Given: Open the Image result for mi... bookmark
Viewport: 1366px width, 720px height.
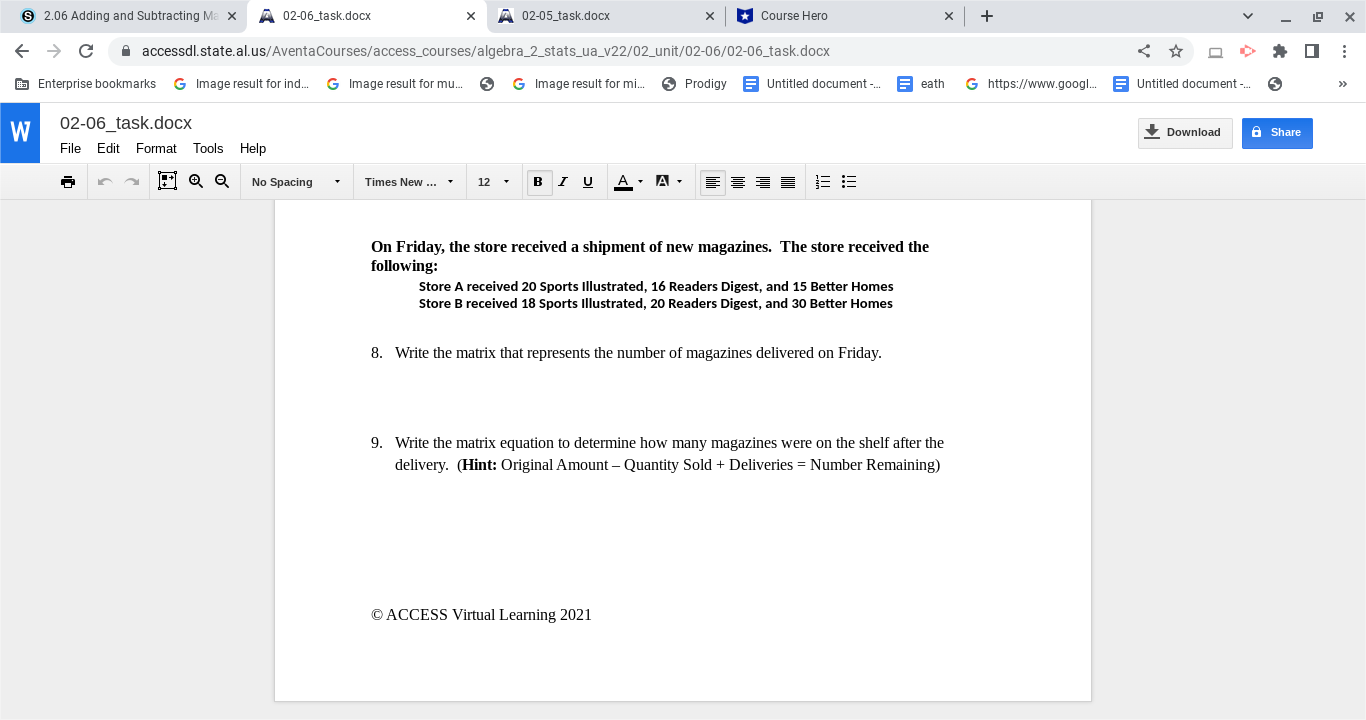Looking at the screenshot, I should 580,84.
